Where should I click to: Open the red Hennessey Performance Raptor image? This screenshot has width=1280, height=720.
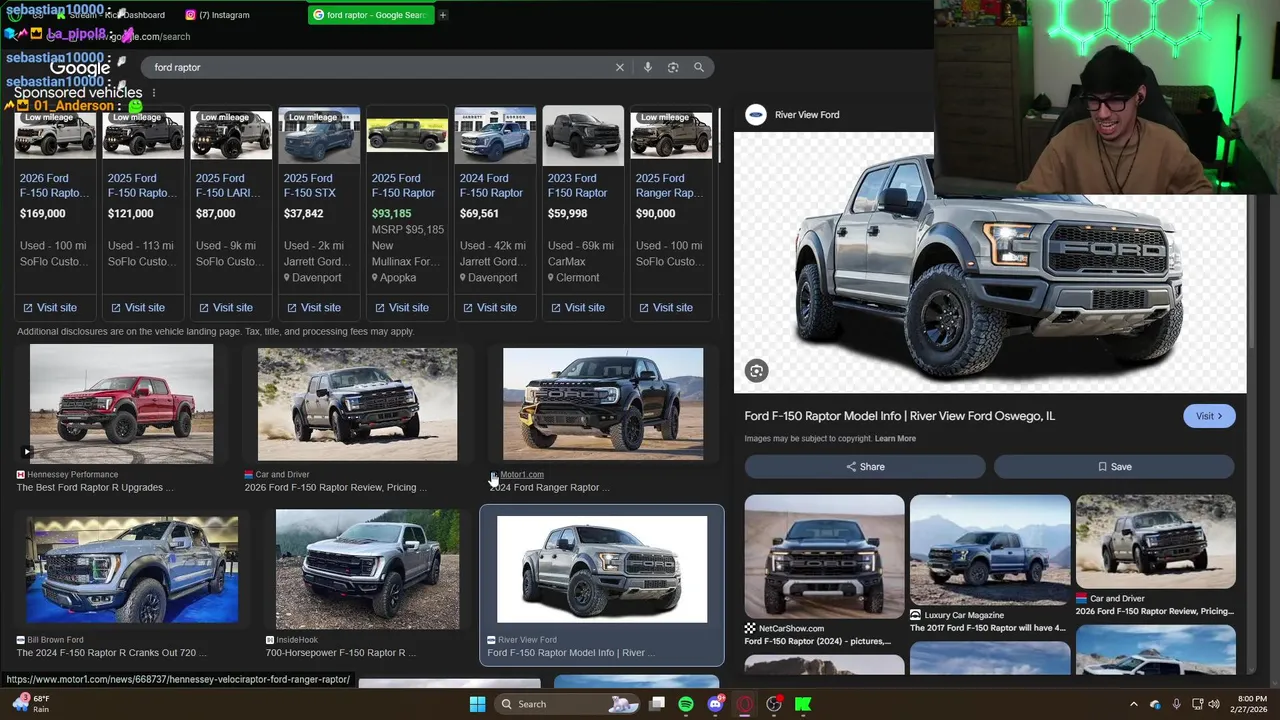[x=121, y=404]
